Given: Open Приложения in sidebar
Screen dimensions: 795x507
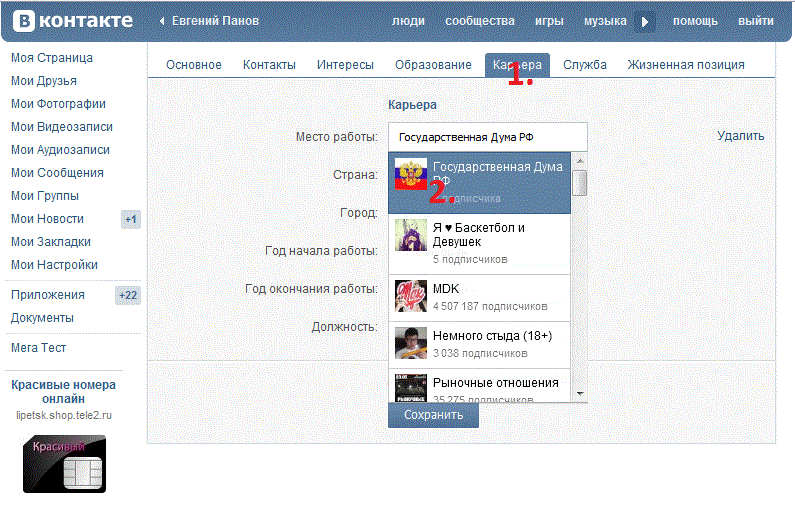Looking at the screenshot, I should pos(48,295).
